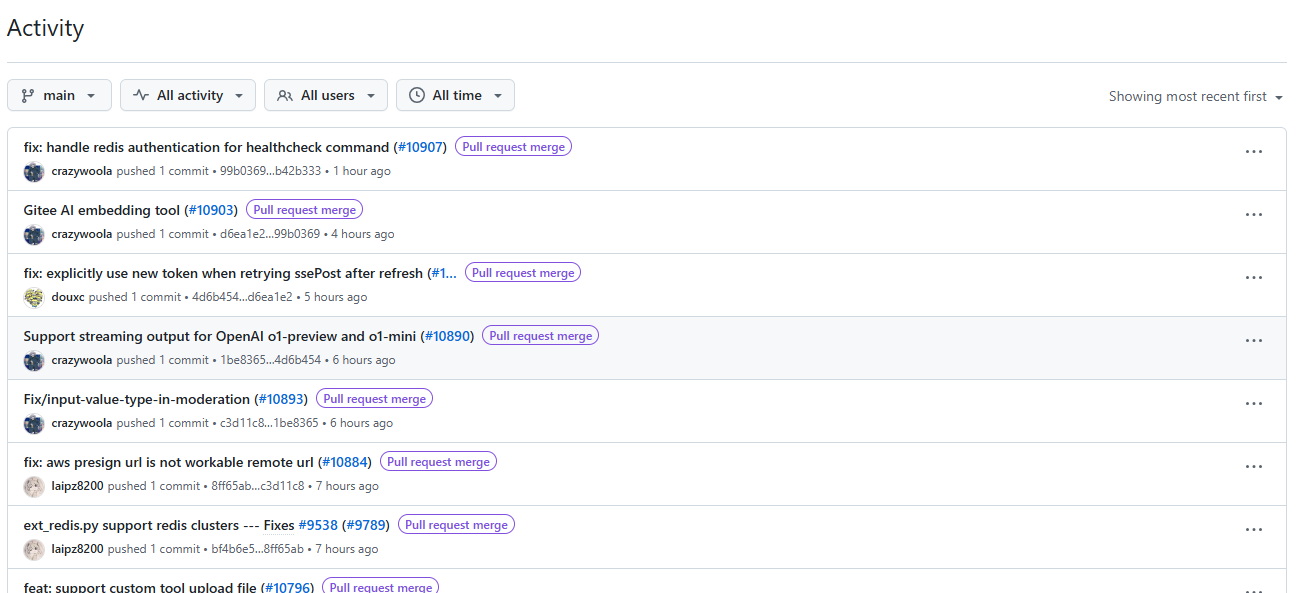Image resolution: width=1297 pixels, height=593 pixels.
Task: Open the All activity filter dropdown
Action: click(188, 95)
